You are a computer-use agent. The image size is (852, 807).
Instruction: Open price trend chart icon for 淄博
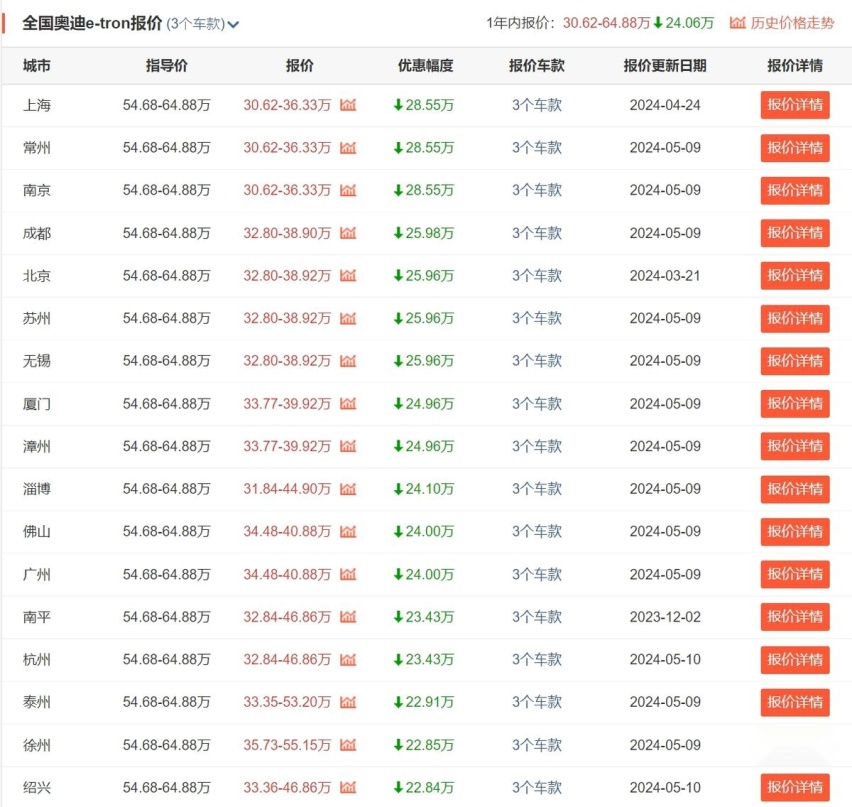348,489
